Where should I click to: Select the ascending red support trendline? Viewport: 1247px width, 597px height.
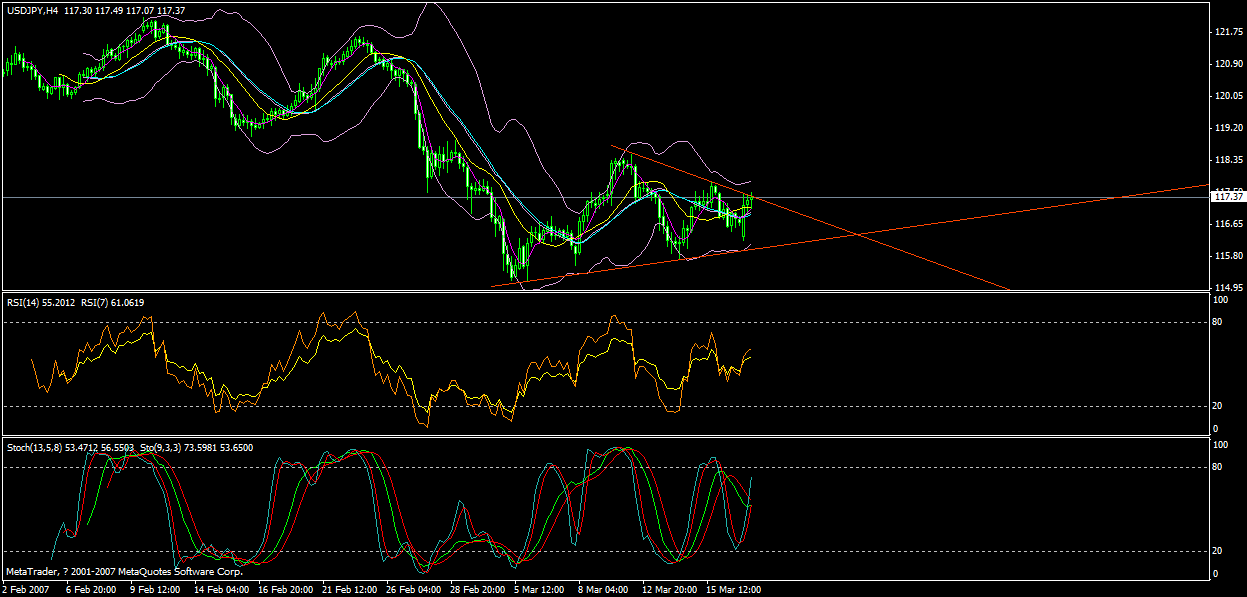(x=850, y=236)
